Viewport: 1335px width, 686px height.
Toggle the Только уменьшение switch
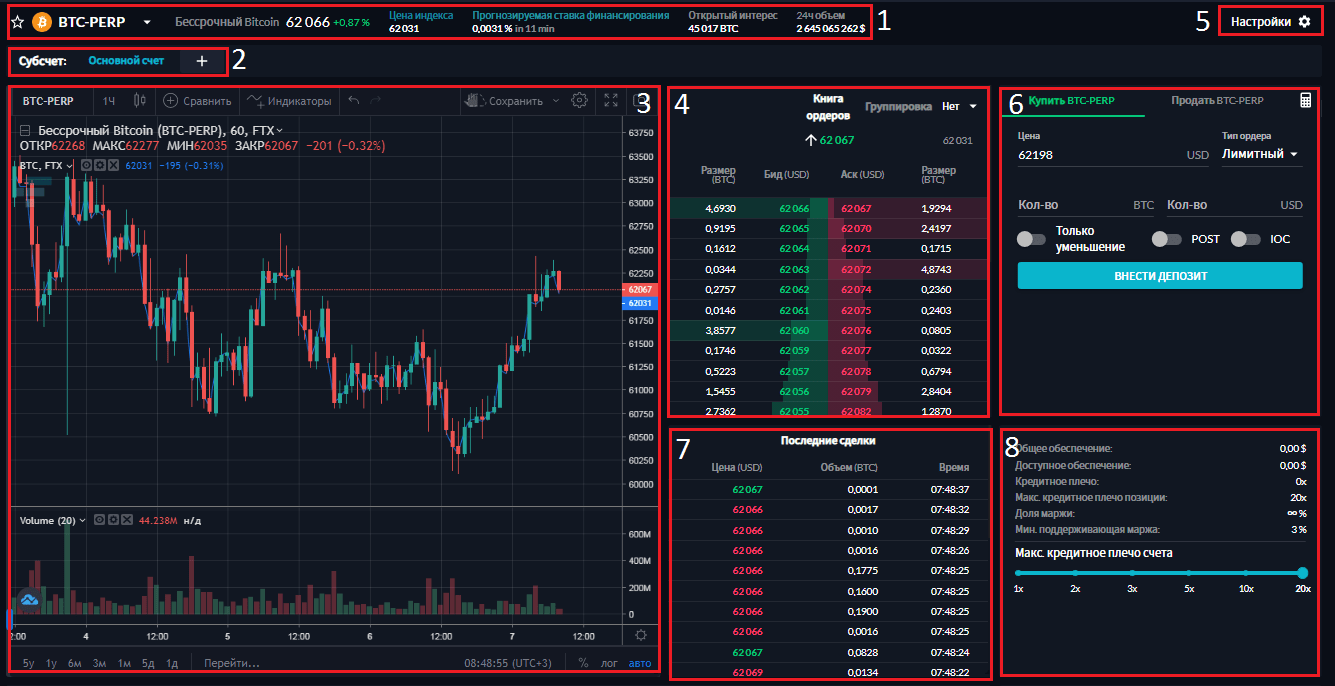pos(1031,239)
